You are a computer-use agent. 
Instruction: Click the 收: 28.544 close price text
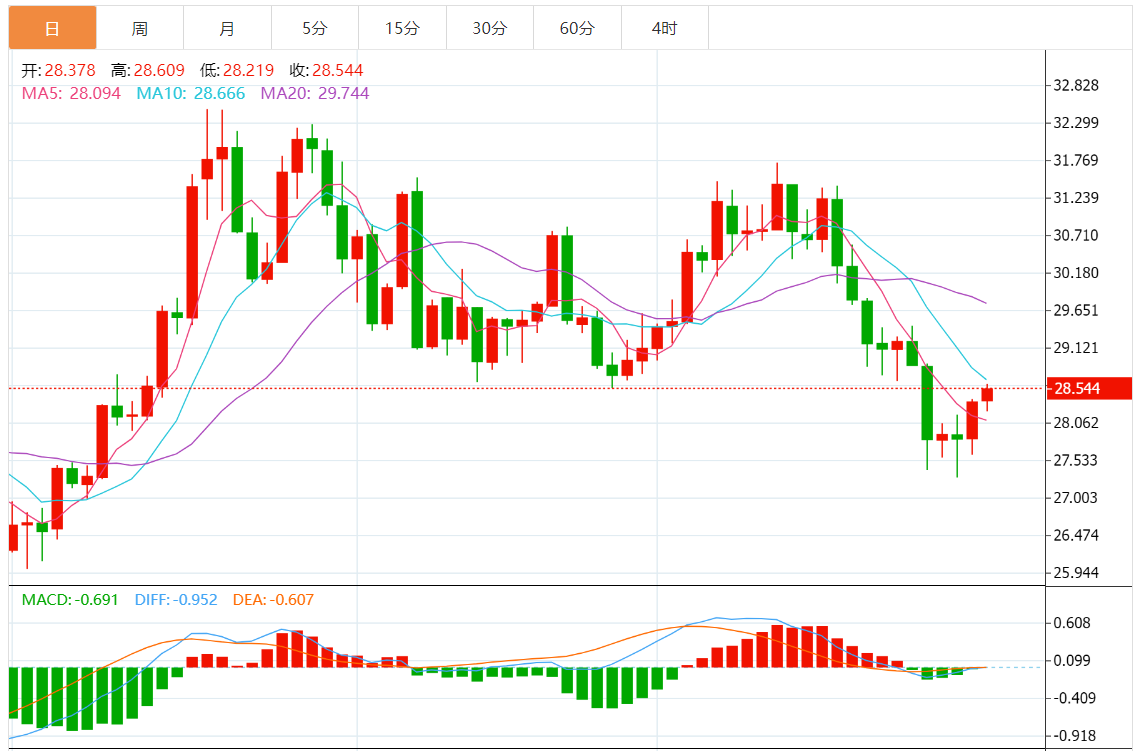click(327, 70)
